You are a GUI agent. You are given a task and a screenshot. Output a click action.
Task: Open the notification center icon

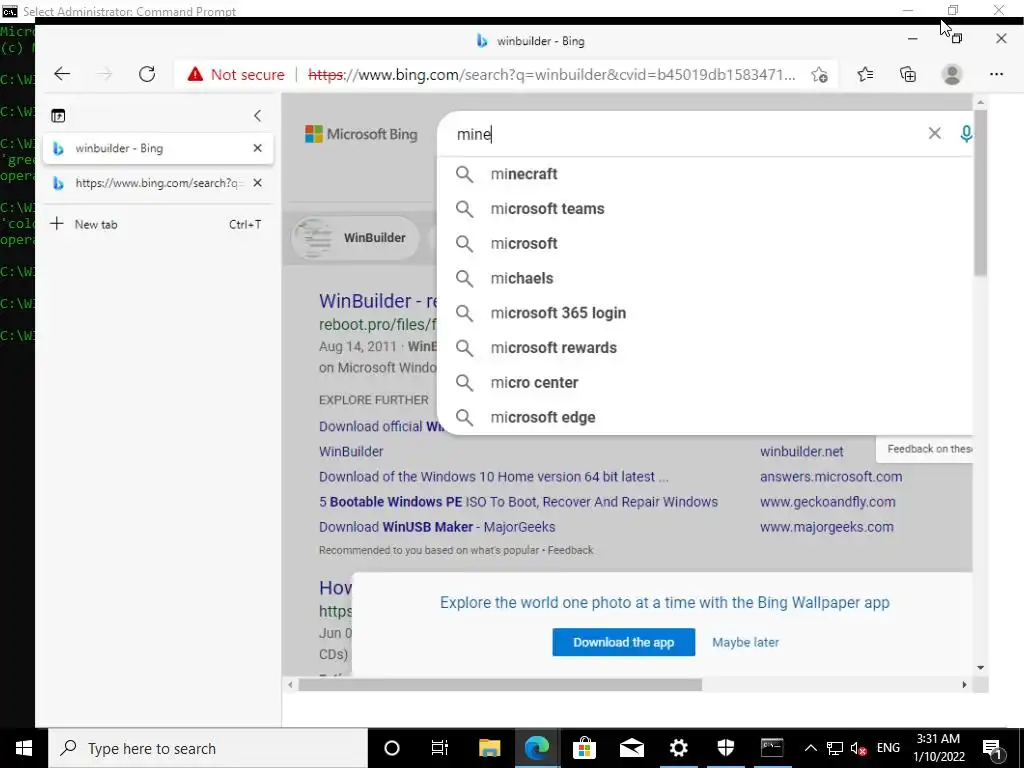(x=992, y=748)
